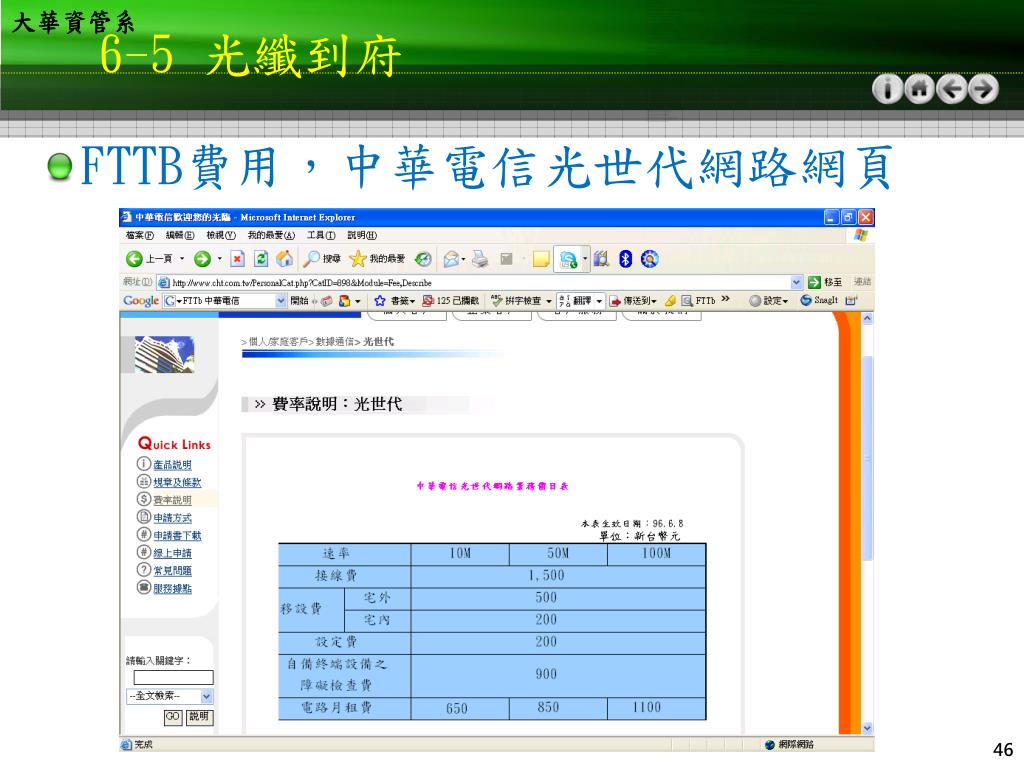
Task: Click slide next arrow button in header
Action: 984,89
